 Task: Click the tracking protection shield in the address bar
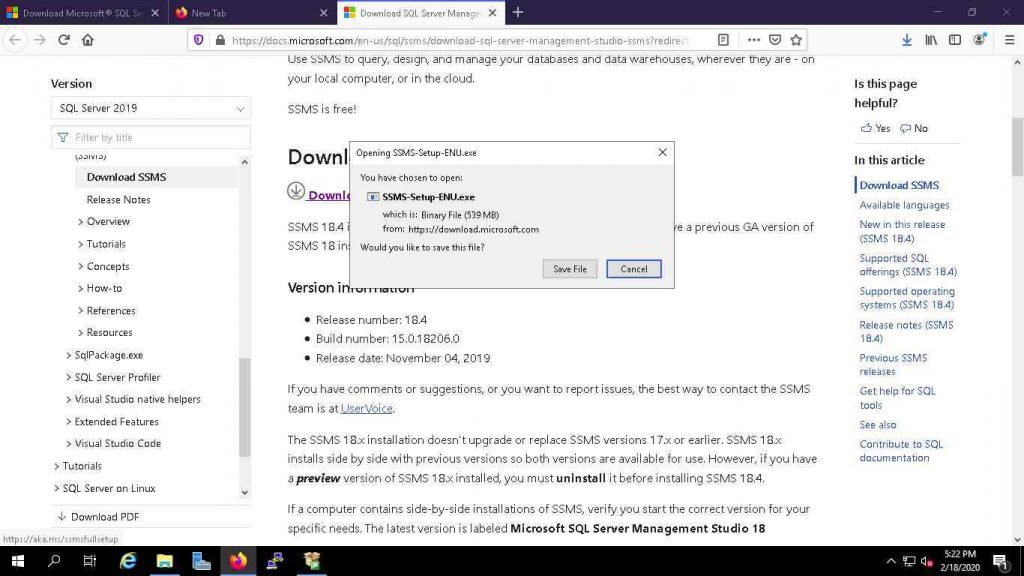click(x=200, y=40)
